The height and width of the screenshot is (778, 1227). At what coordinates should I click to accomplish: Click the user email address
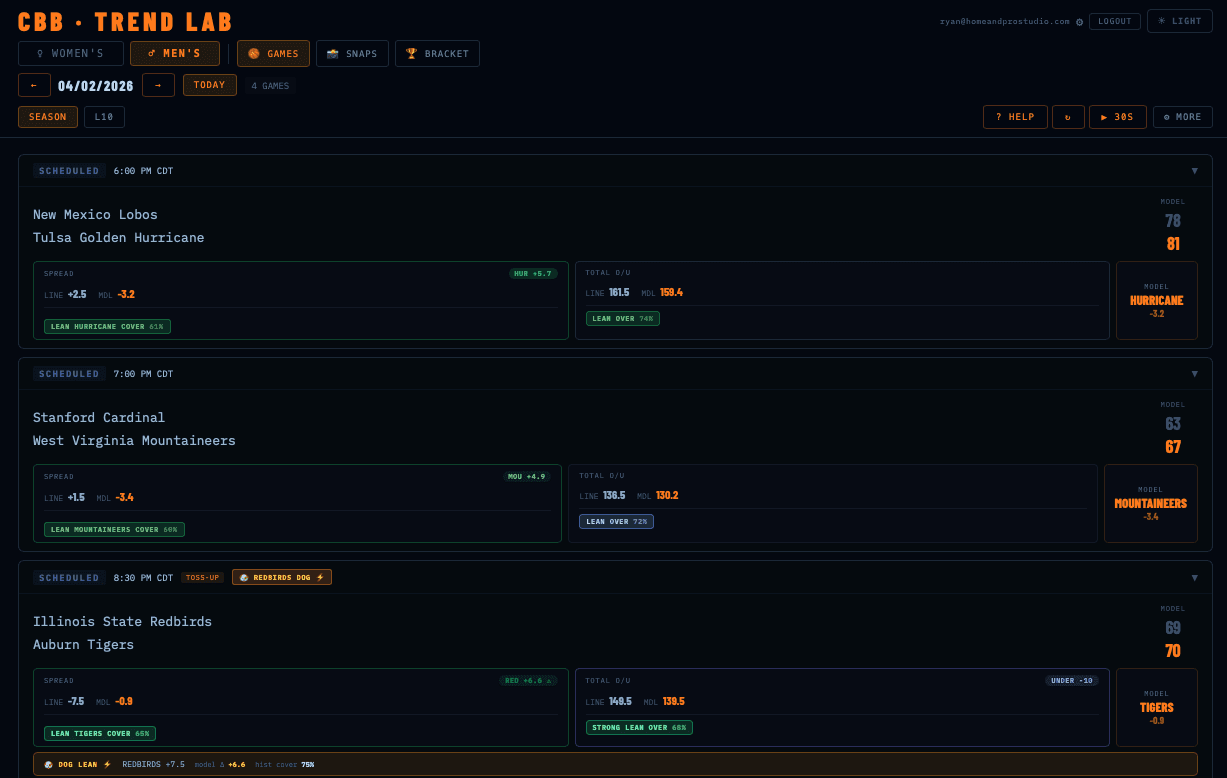tap(1004, 21)
